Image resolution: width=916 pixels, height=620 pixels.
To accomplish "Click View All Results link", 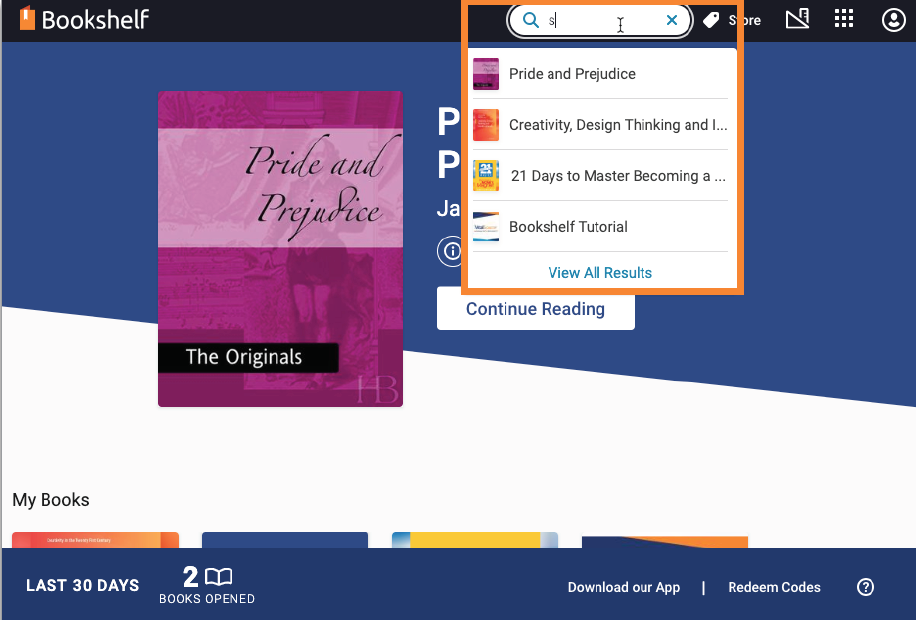I will [x=600, y=273].
